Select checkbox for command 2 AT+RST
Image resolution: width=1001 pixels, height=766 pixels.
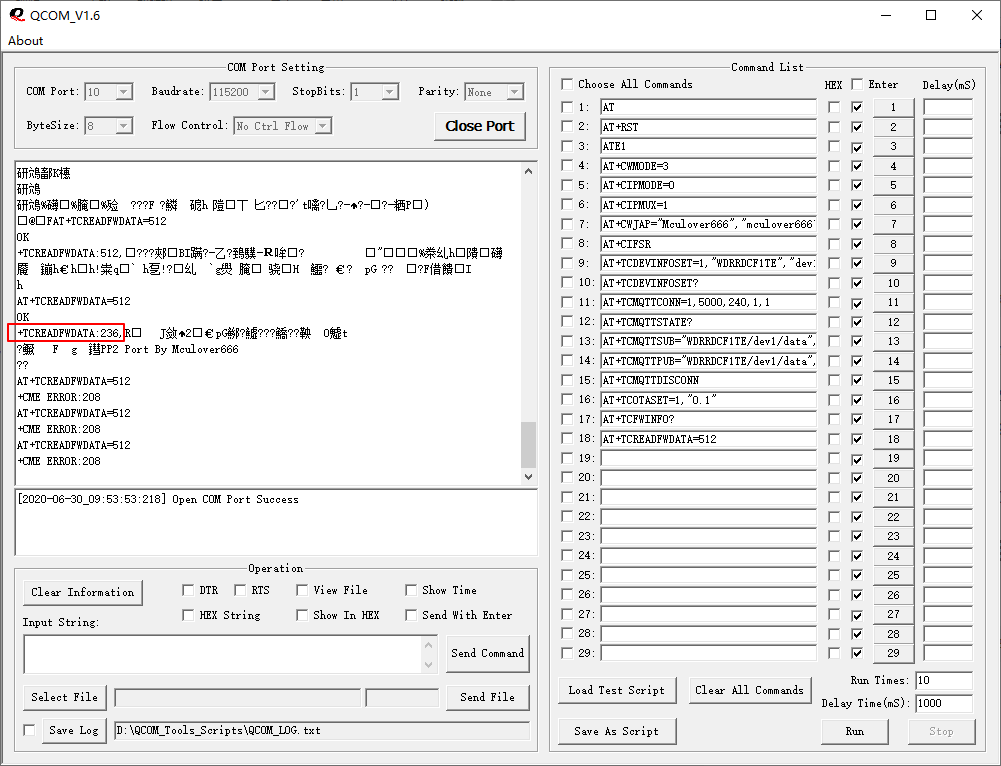pos(567,126)
